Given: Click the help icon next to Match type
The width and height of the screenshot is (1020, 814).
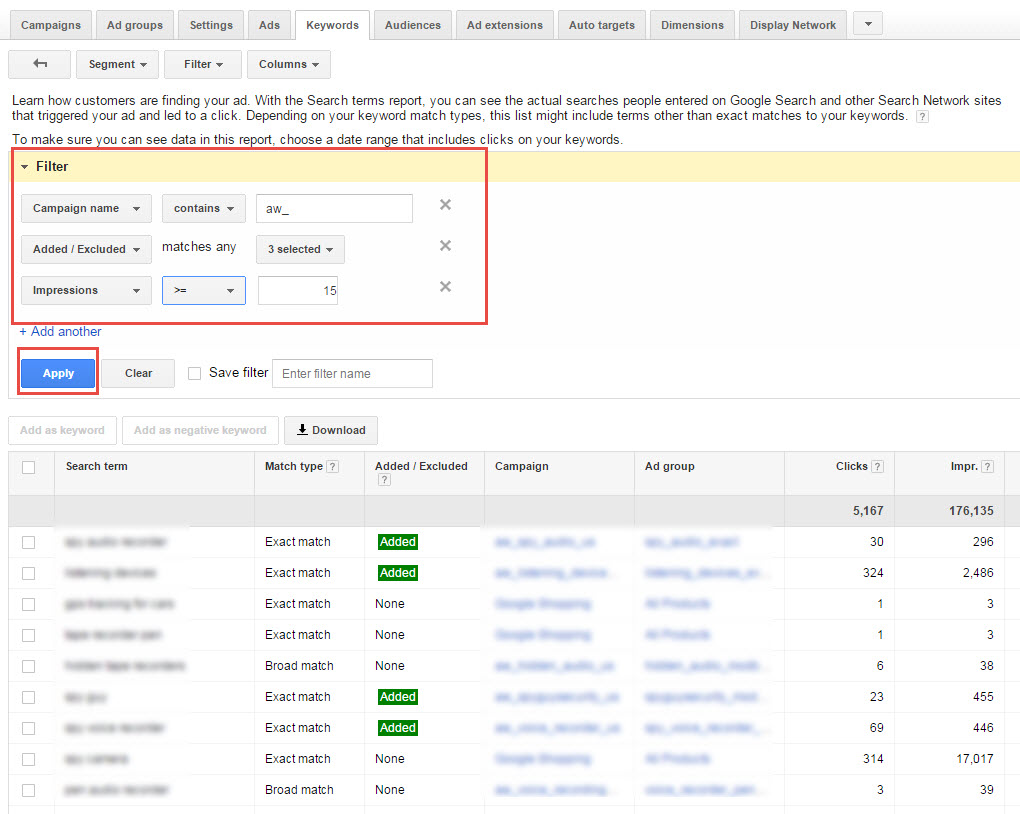Looking at the screenshot, I should (x=332, y=467).
